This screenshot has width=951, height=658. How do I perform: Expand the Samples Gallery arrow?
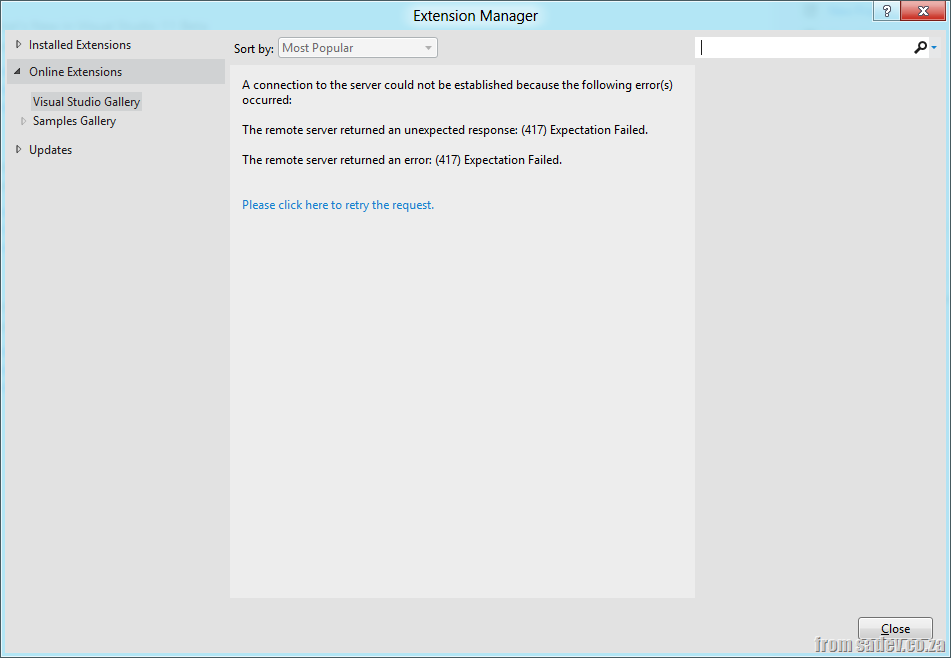[x=24, y=121]
